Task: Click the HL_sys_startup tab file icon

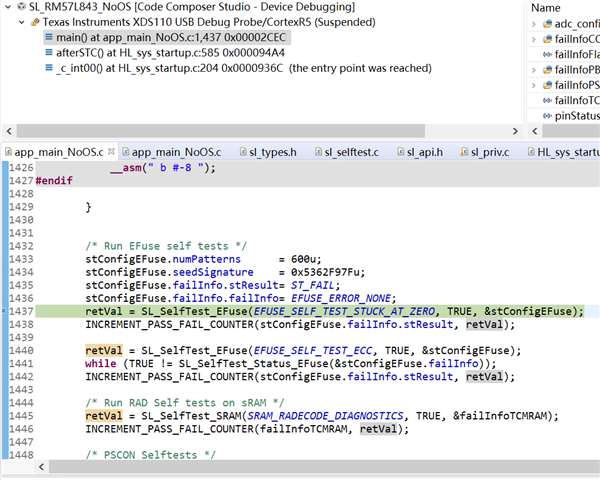Action: pos(531,152)
